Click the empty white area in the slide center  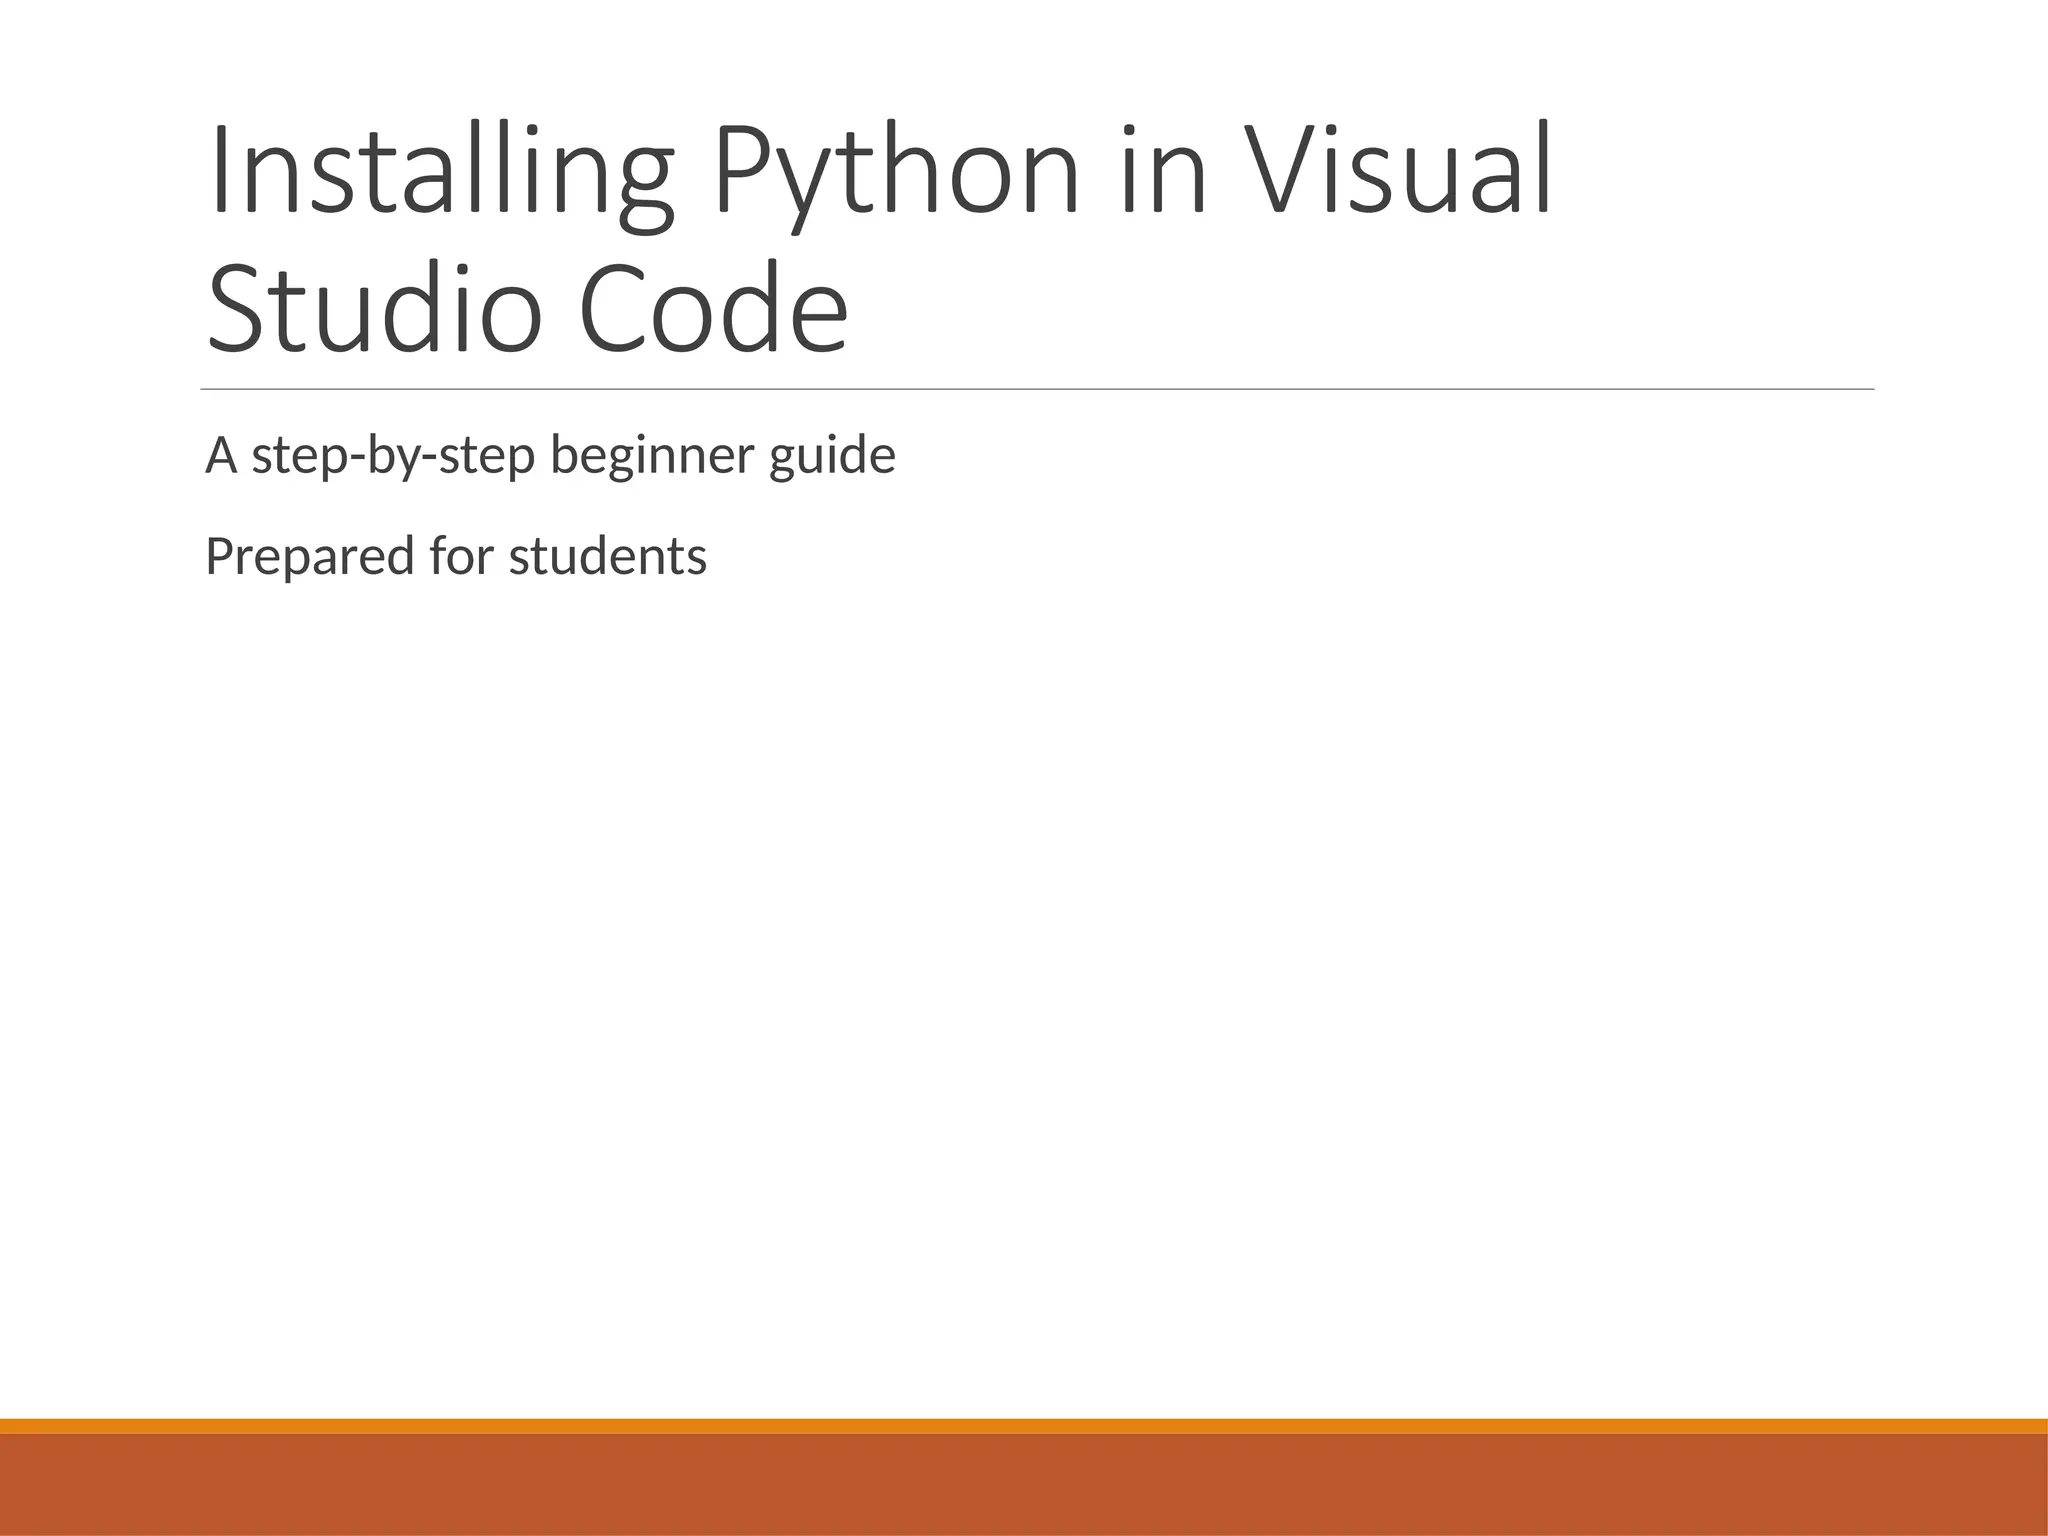pos(1024,950)
